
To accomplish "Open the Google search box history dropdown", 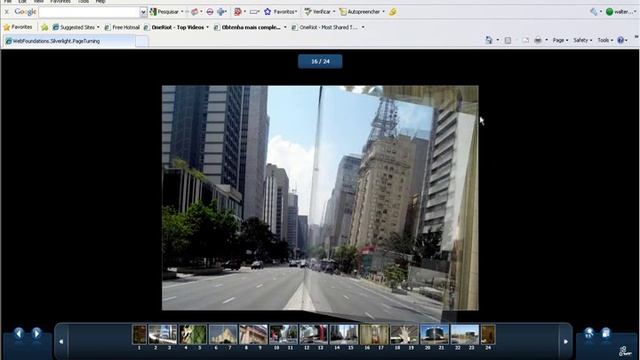I will point(143,12).
